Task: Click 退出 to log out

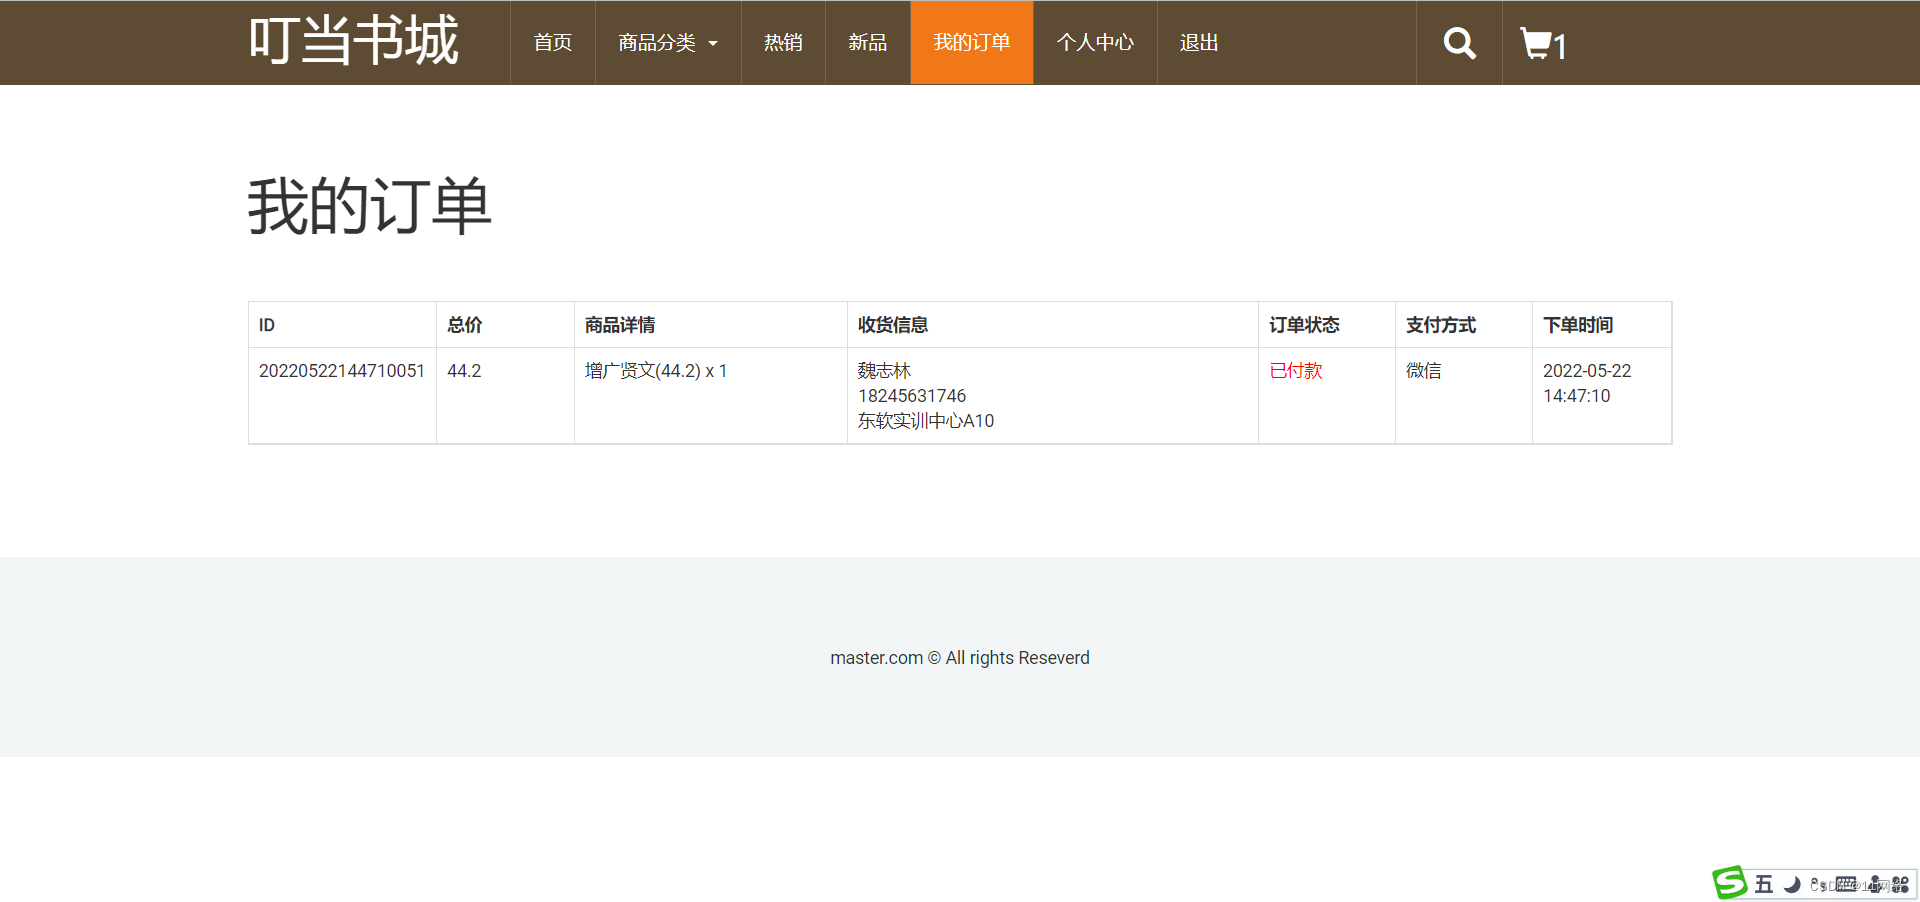Action: 1199,43
